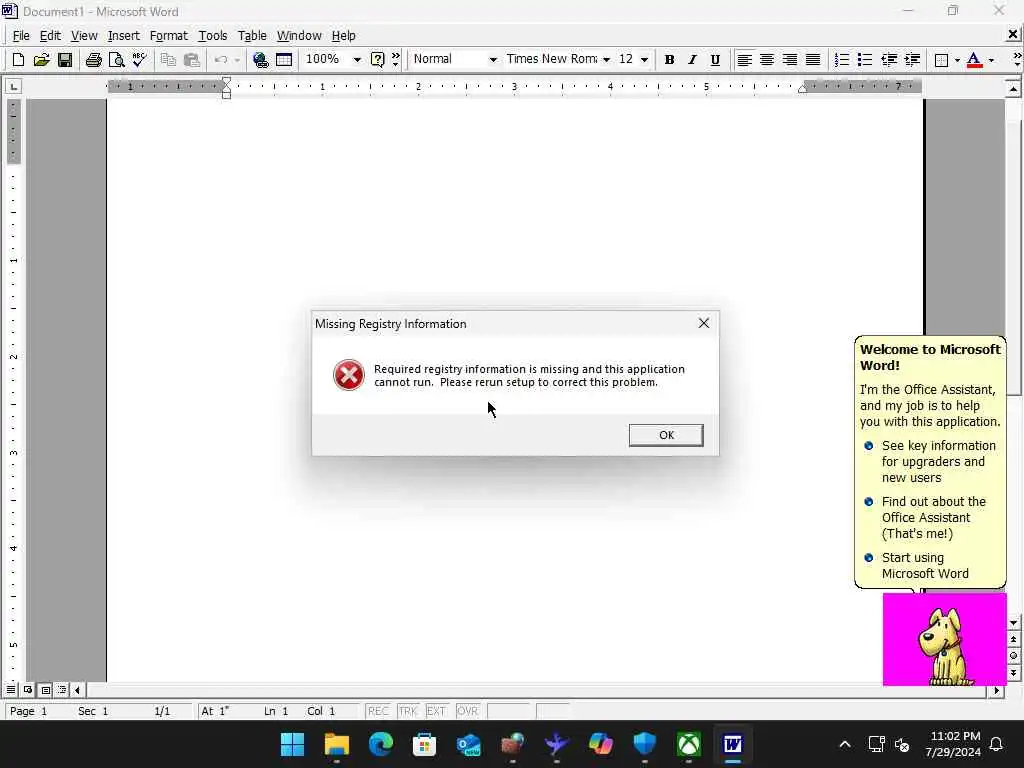
Task: Expand more standard toolbar buttons chevron
Action: (x=395, y=59)
